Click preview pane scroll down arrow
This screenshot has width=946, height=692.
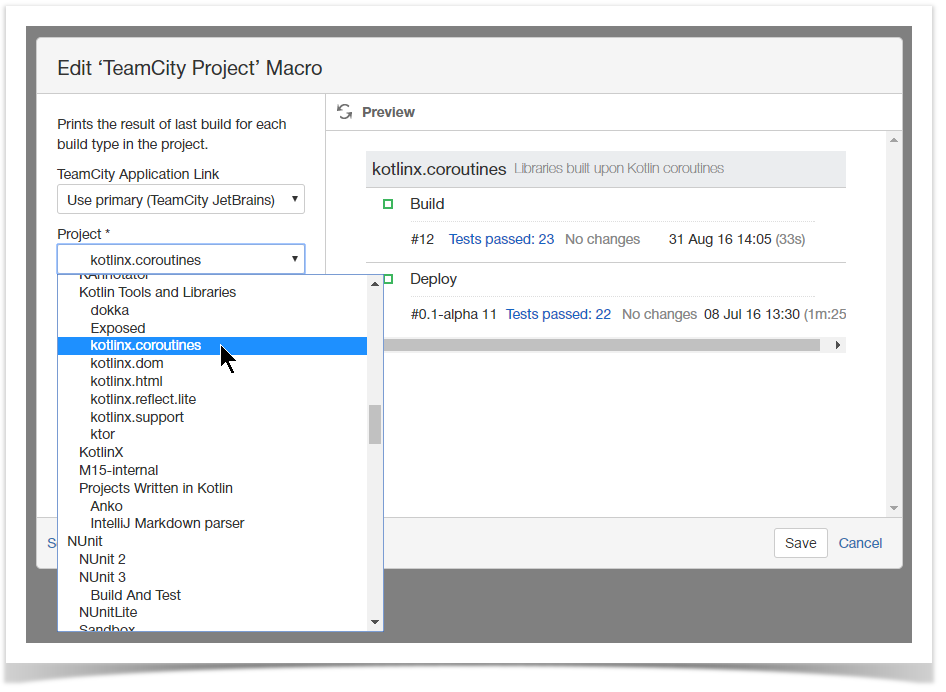click(x=894, y=508)
